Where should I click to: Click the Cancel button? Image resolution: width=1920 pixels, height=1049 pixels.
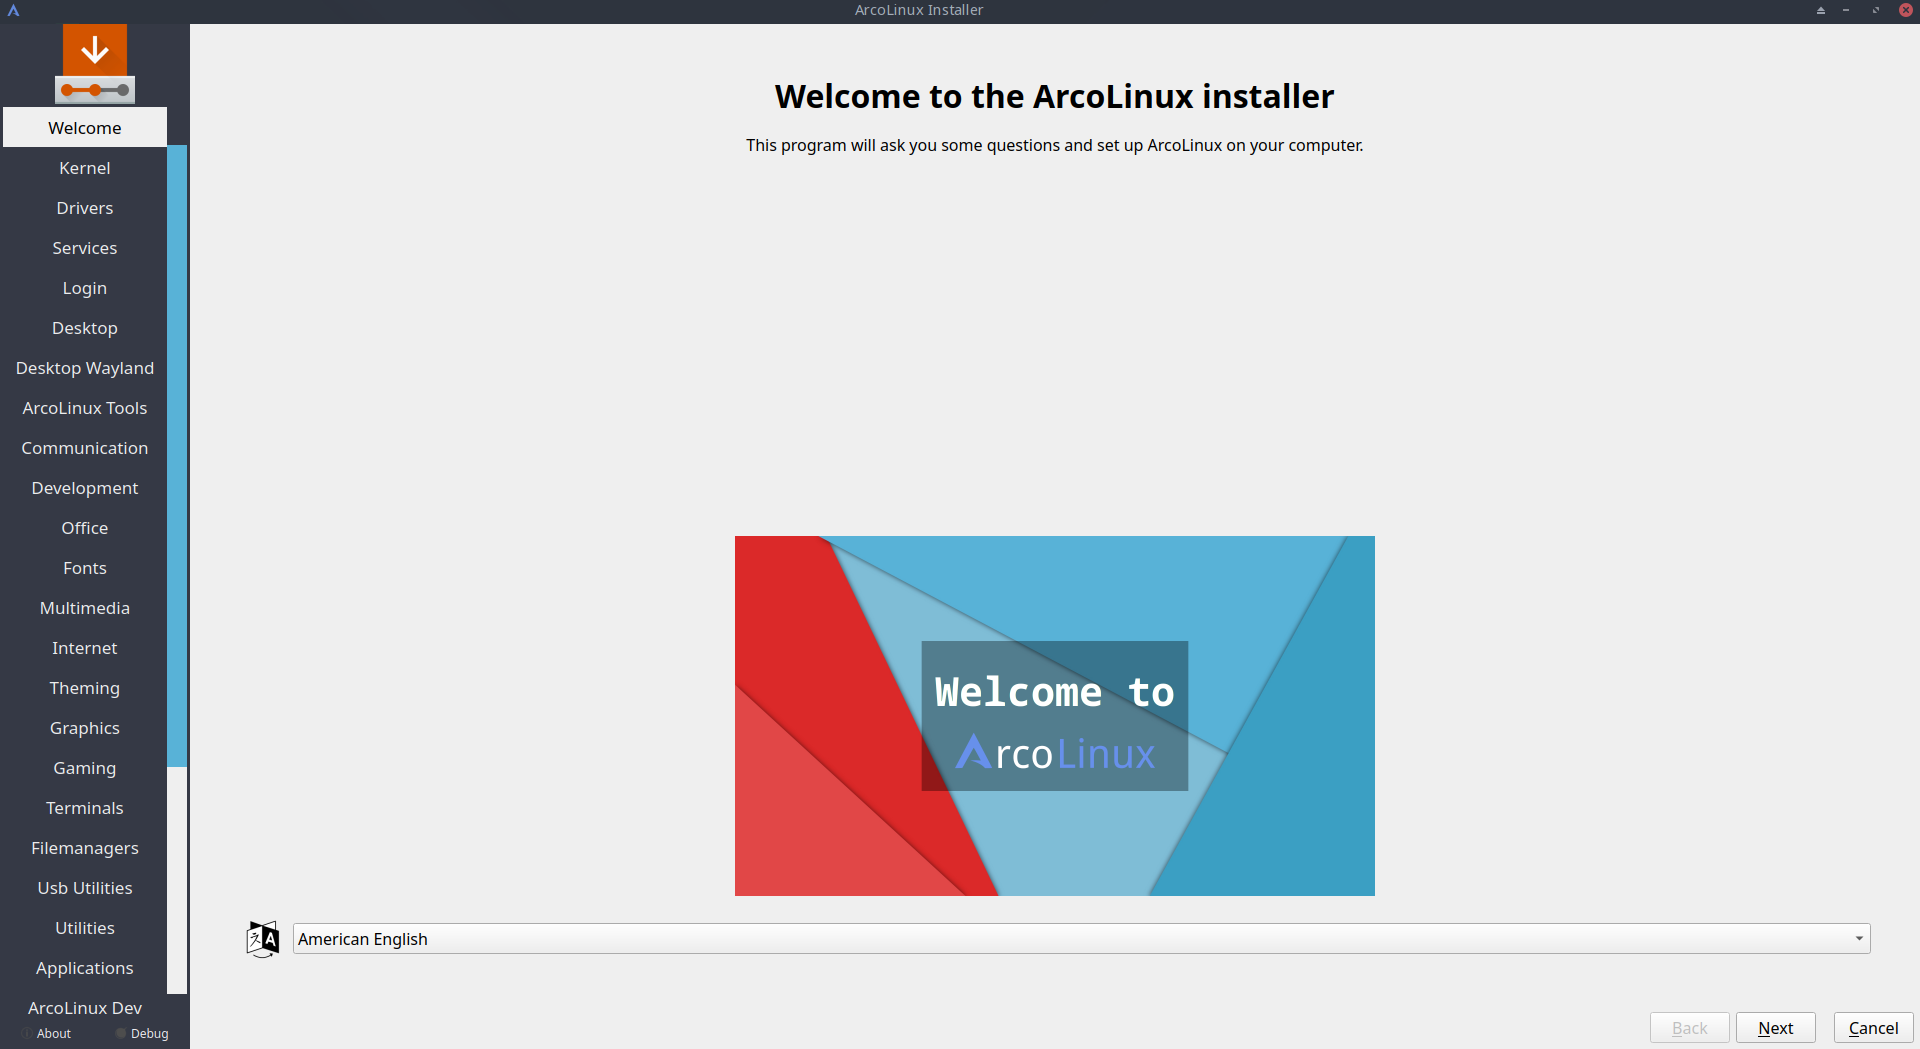click(x=1873, y=1028)
